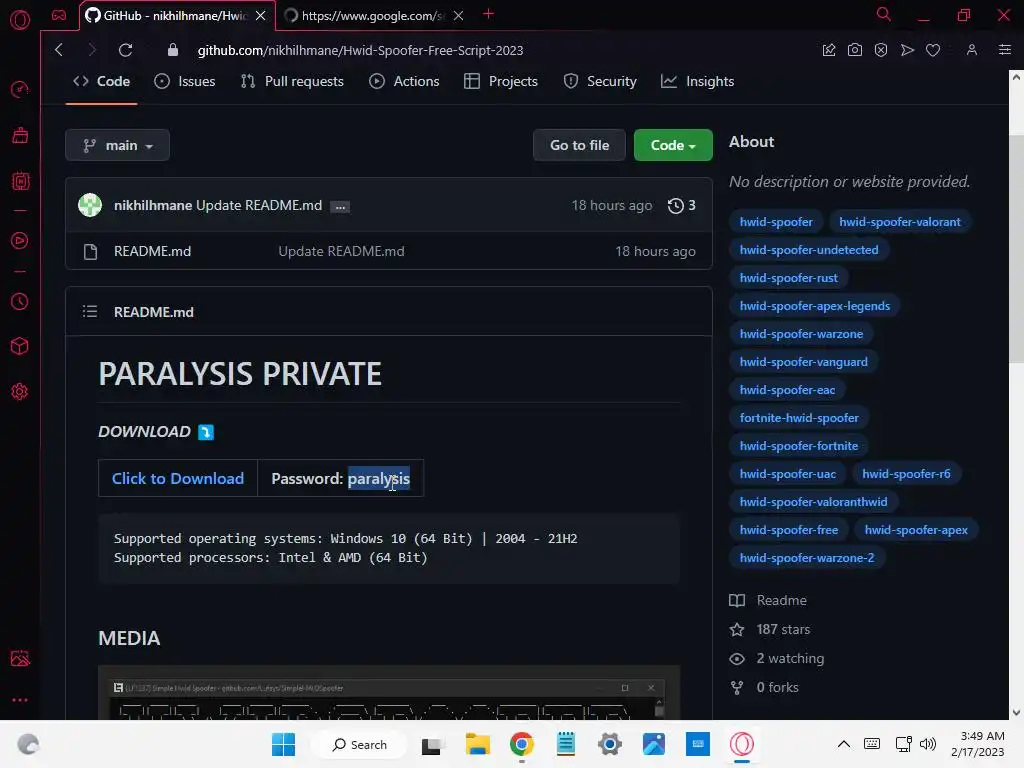
Task: Open the Projects tab
Action: [501, 82]
